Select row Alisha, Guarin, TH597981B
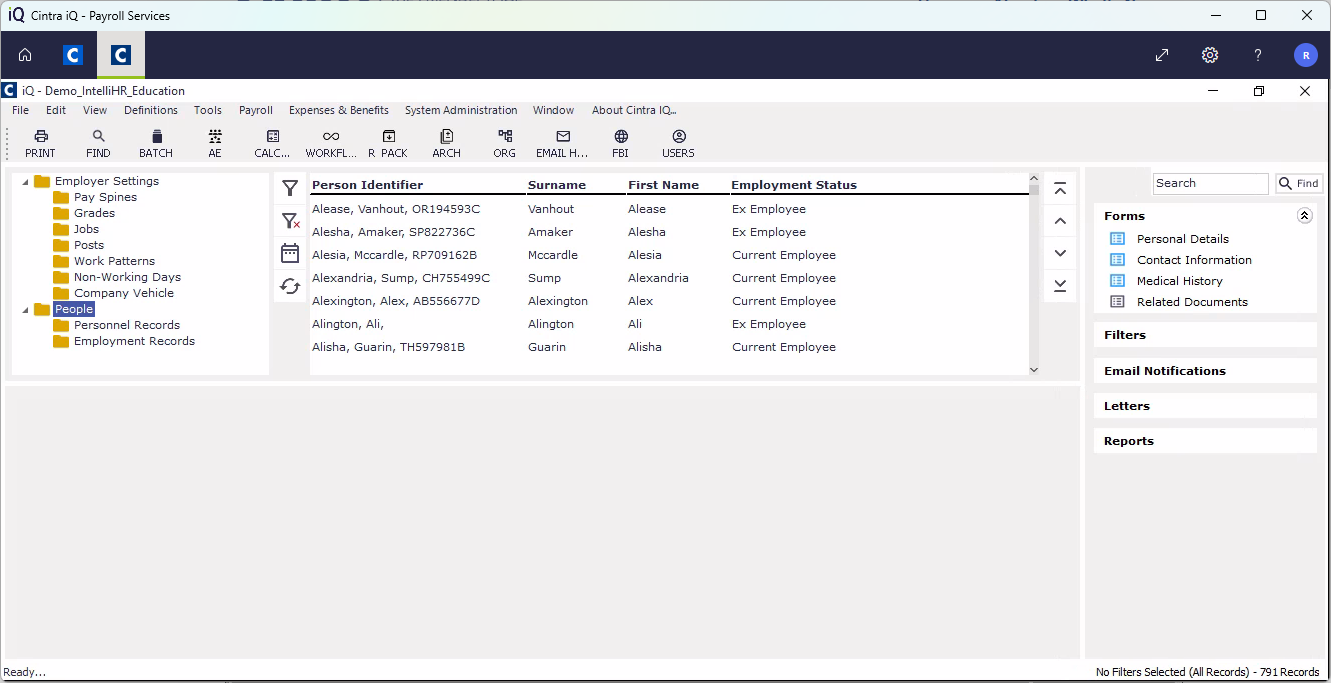The width and height of the screenshot is (1331, 683). (x=669, y=347)
